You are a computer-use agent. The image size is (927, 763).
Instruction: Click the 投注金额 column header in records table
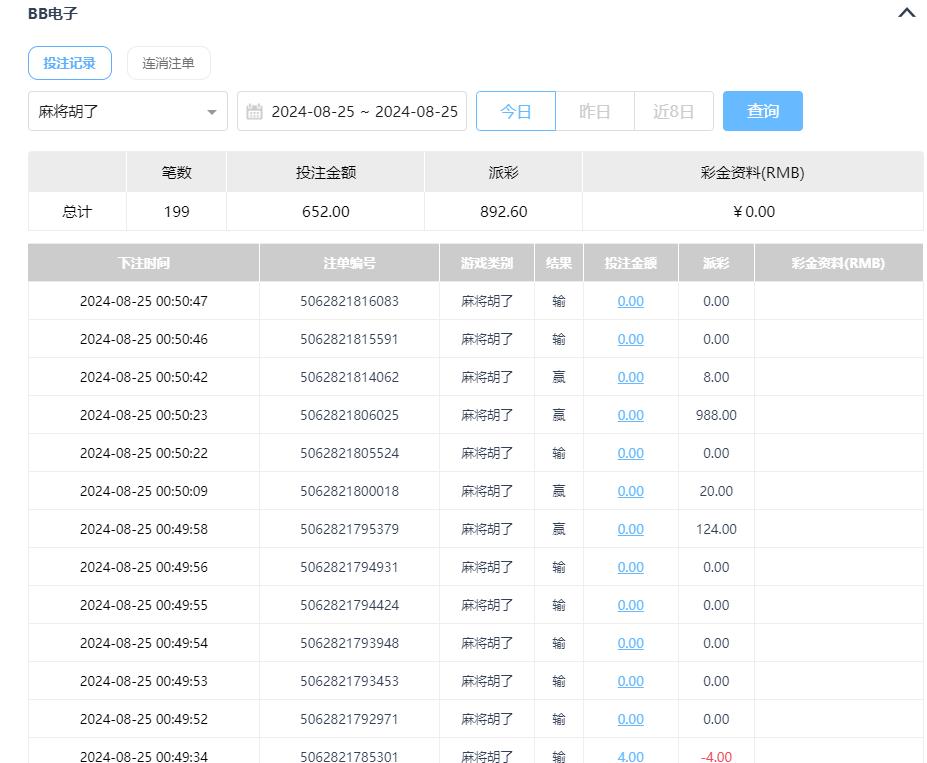[630, 263]
